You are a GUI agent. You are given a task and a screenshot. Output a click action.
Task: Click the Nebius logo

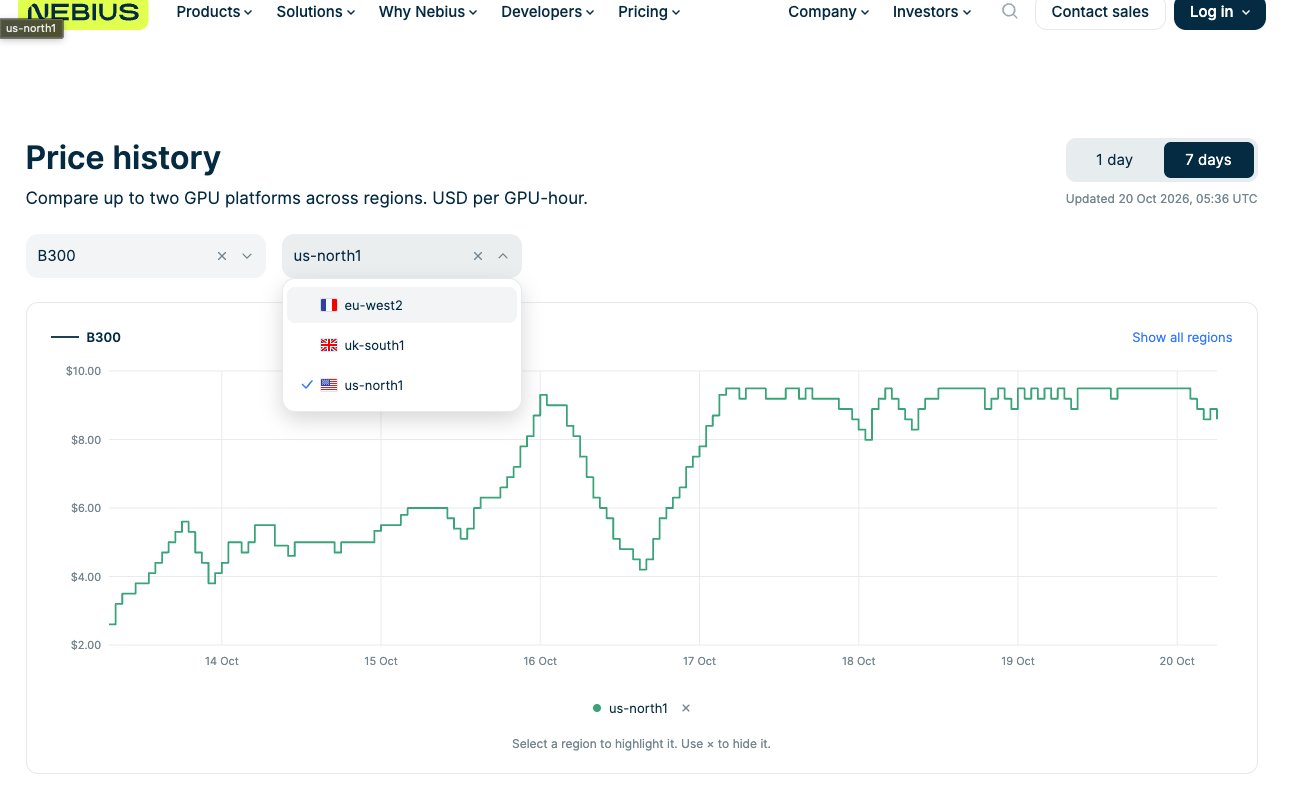point(83,13)
